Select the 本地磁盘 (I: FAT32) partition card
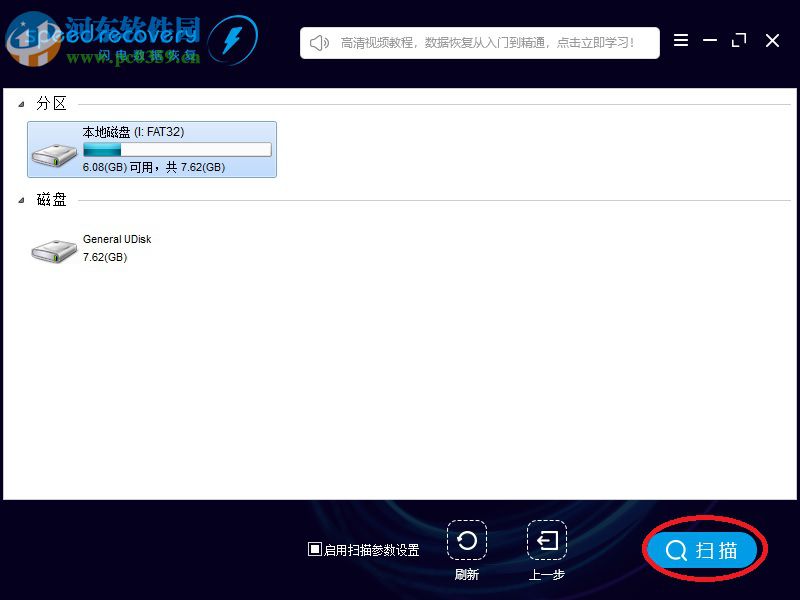The image size is (800, 600). click(152, 149)
